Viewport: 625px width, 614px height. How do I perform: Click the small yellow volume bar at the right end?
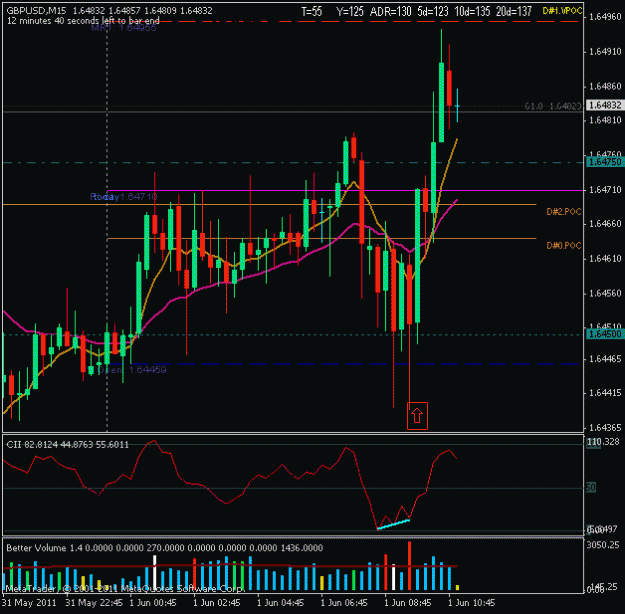click(457, 587)
